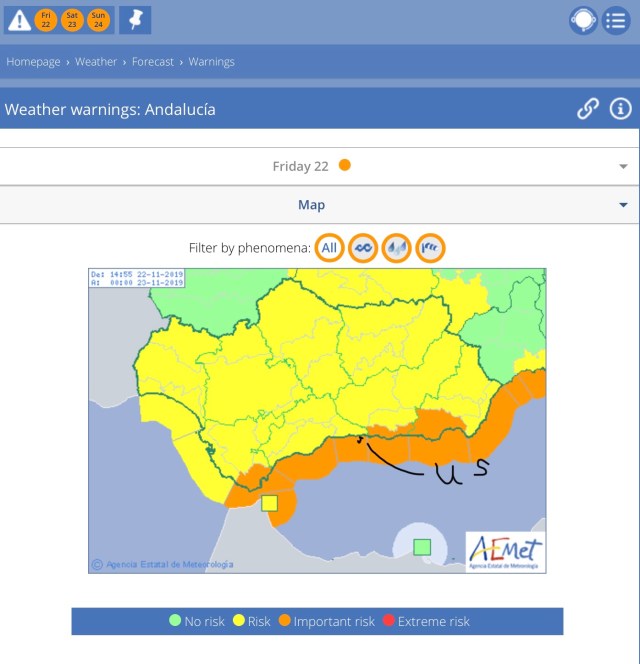Filter phenomena by All
This screenshot has width=640, height=664.
point(329,248)
